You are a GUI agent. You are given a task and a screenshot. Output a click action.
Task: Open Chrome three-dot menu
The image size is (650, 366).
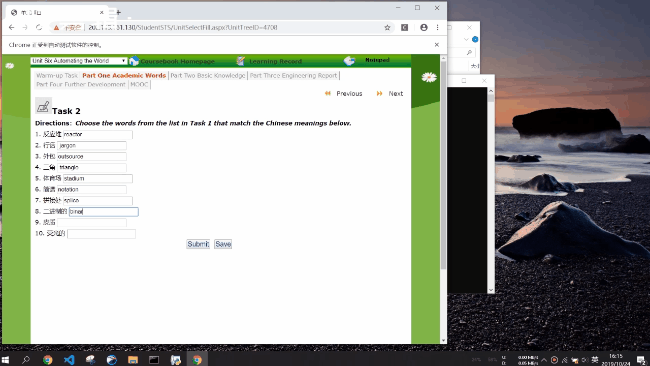(x=437, y=27)
